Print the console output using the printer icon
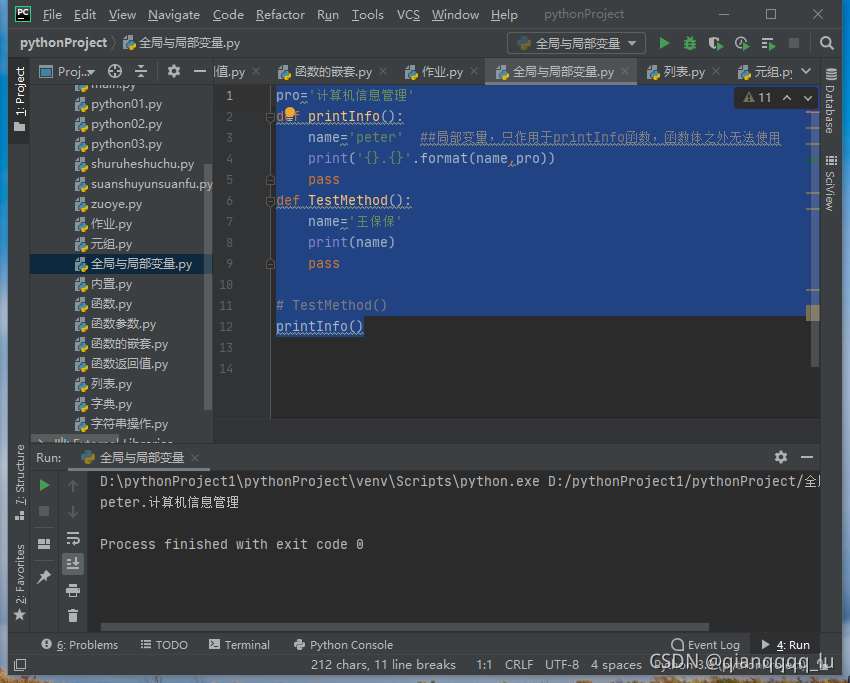 (x=73, y=590)
